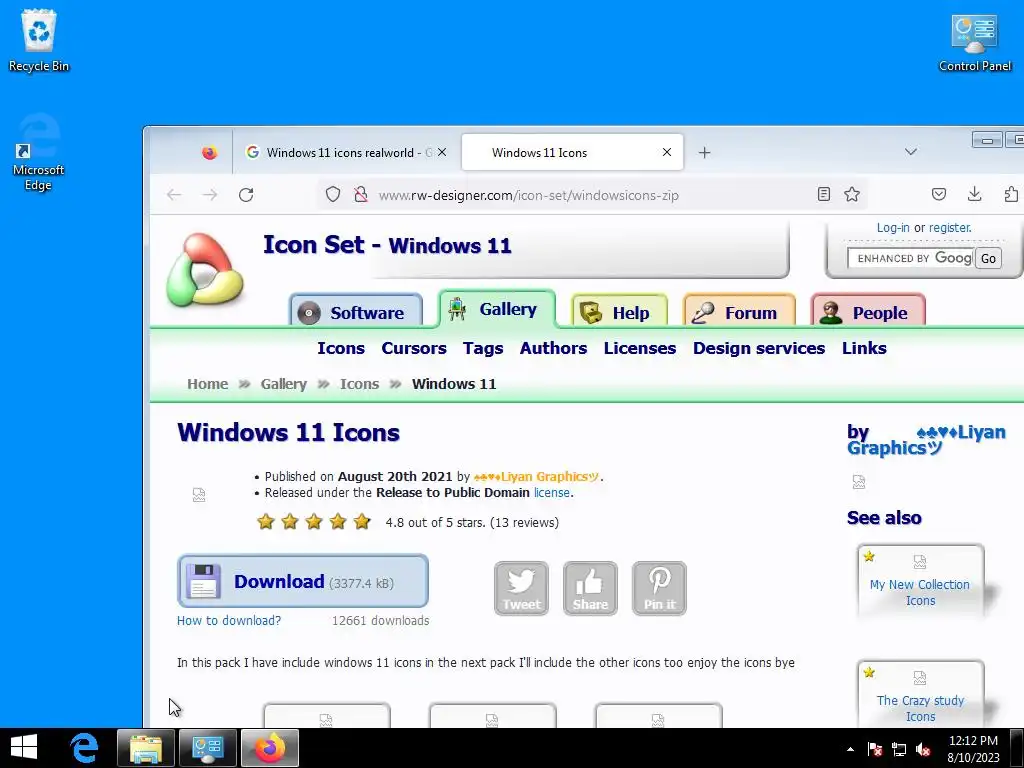Close the Windows 11 Icons tab
The image size is (1024, 768).
[667, 152]
